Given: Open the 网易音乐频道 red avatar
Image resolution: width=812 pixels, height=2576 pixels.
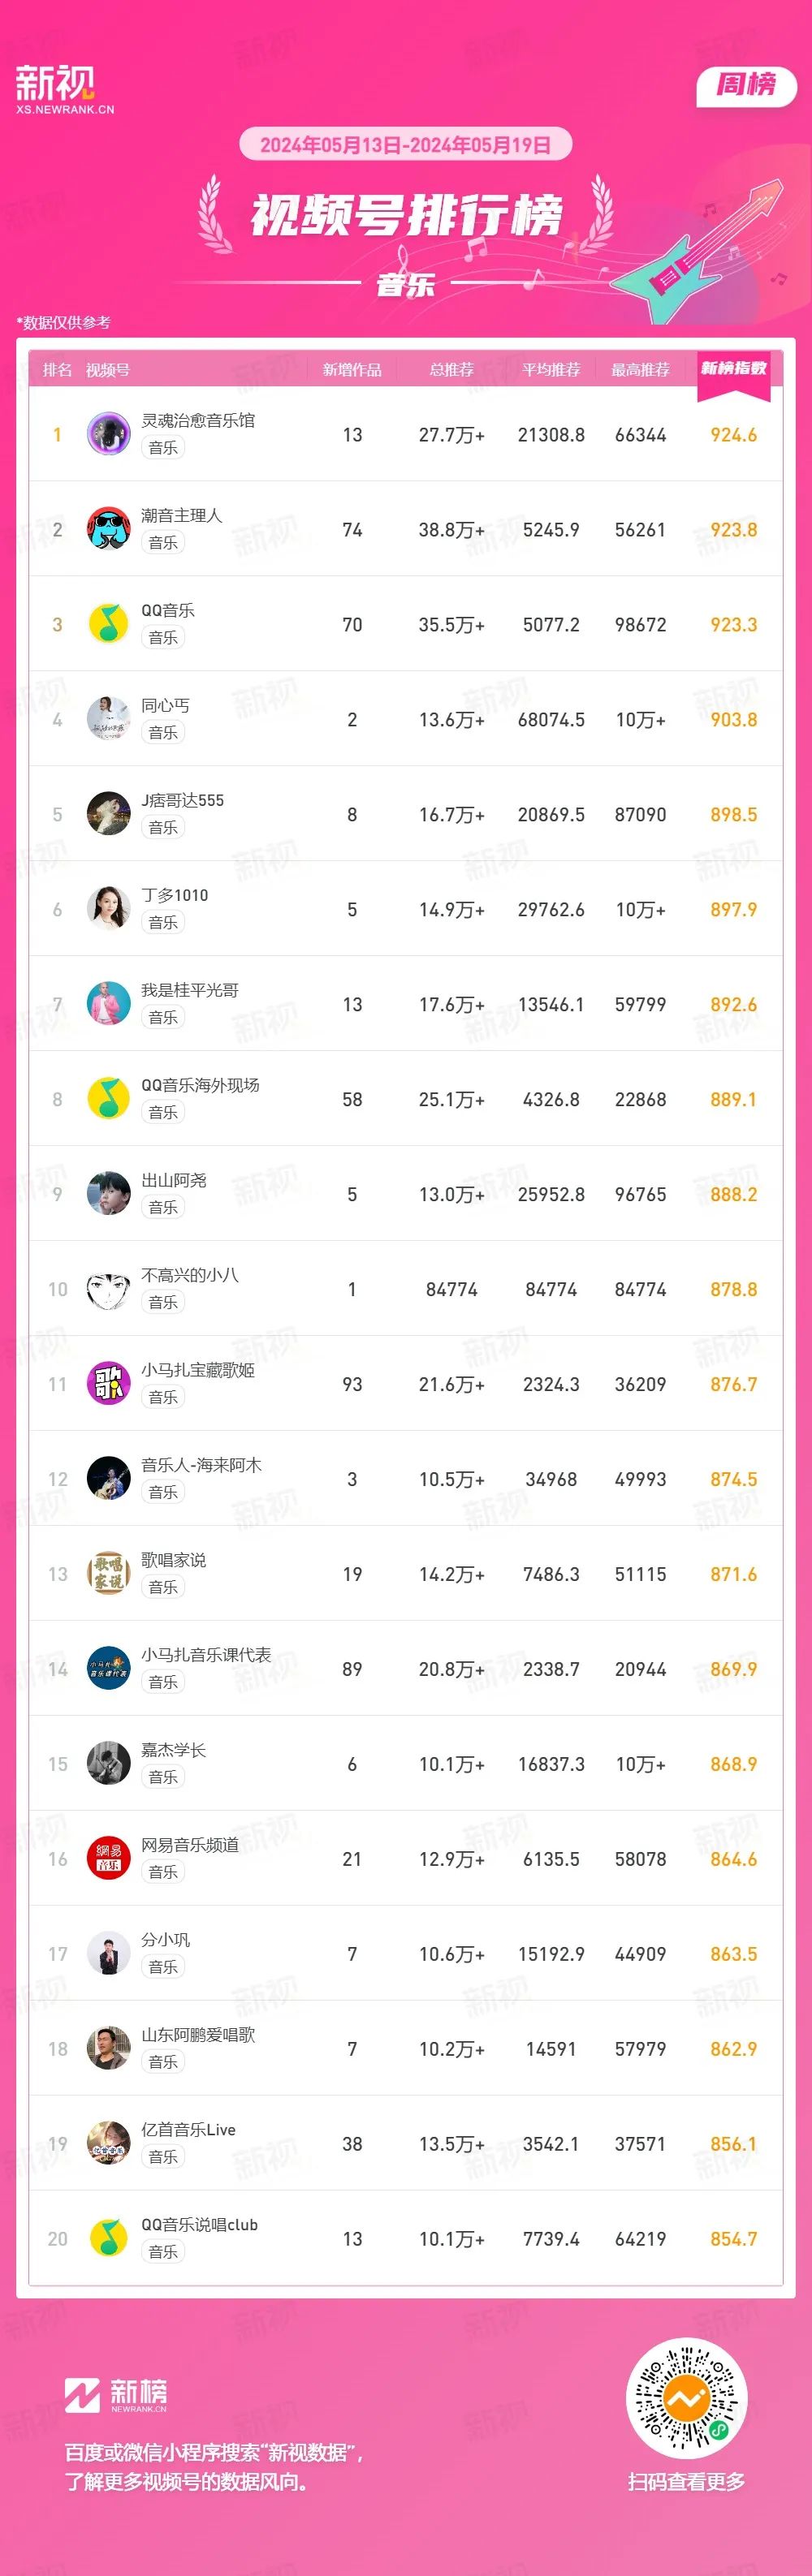Looking at the screenshot, I should click(108, 1859).
